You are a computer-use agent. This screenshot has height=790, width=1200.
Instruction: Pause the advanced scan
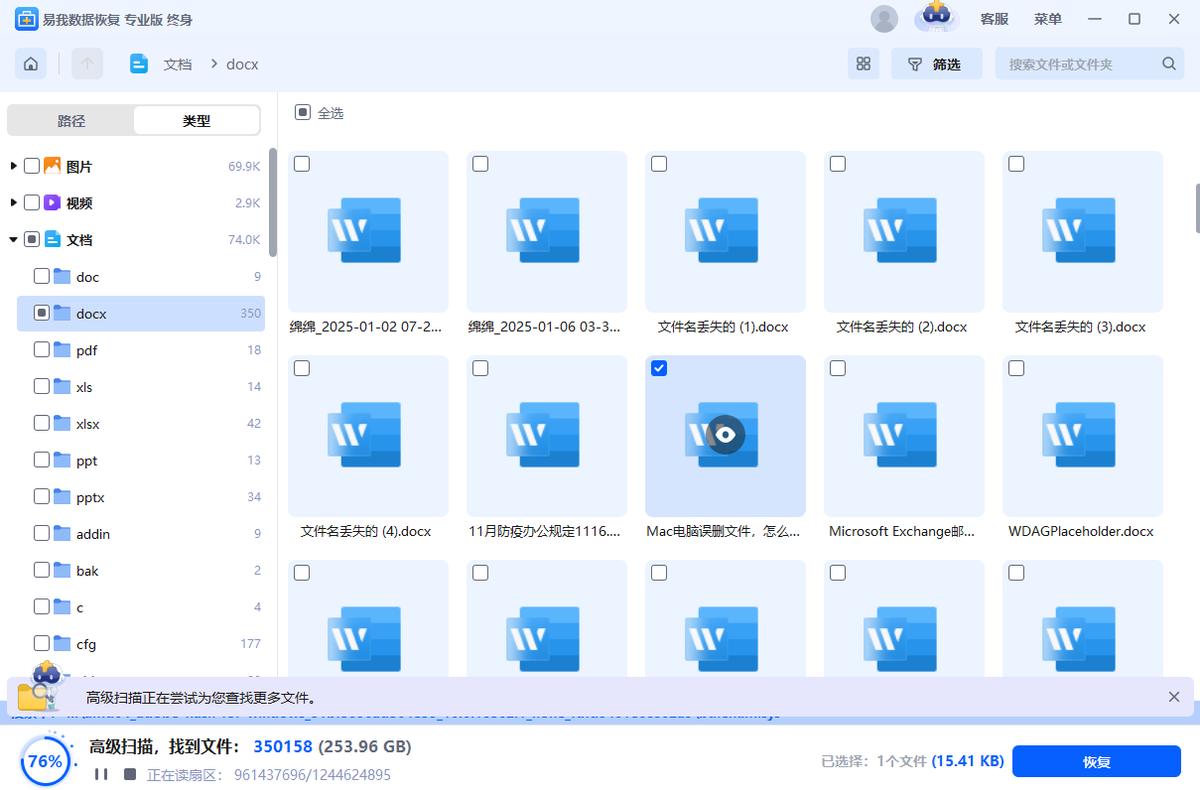point(101,774)
